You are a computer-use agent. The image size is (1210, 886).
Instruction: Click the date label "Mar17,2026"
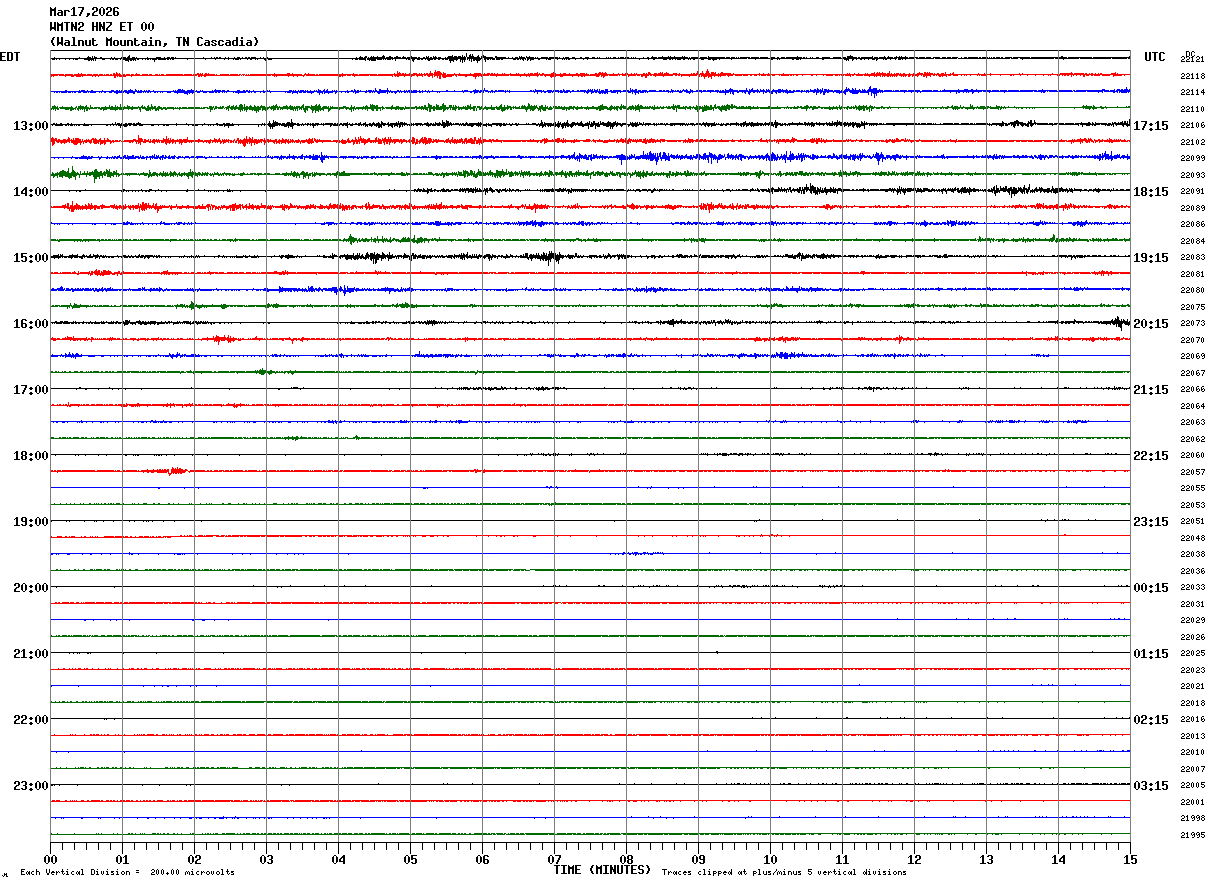pyautogui.click(x=84, y=12)
